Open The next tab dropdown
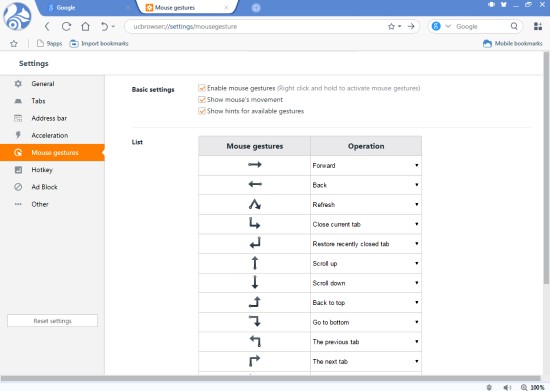 coord(366,362)
